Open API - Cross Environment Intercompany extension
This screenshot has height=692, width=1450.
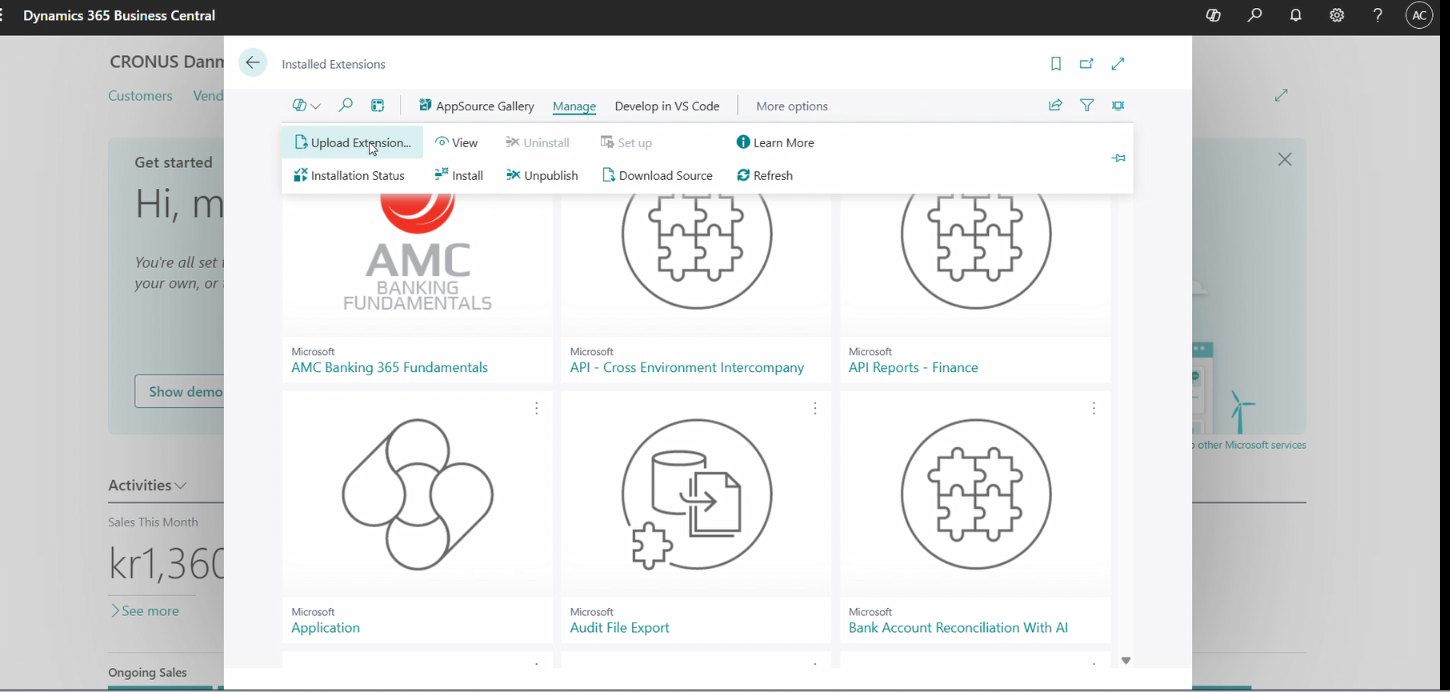687,368
